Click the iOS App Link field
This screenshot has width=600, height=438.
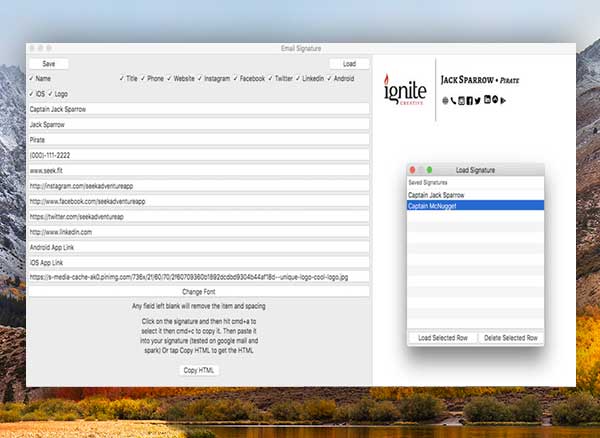pyautogui.click(x=199, y=262)
